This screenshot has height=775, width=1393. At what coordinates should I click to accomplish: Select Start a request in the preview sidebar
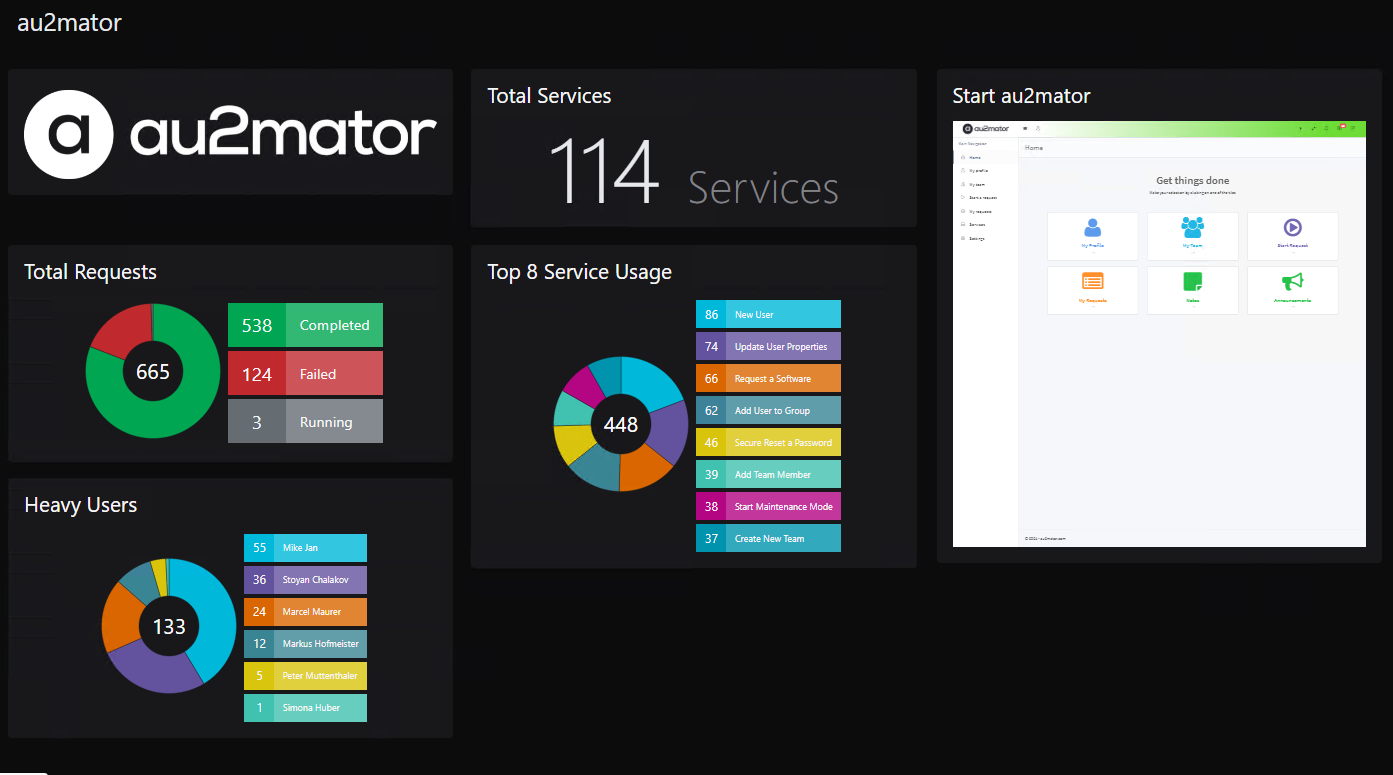pyautogui.click(x=985, y=198)
